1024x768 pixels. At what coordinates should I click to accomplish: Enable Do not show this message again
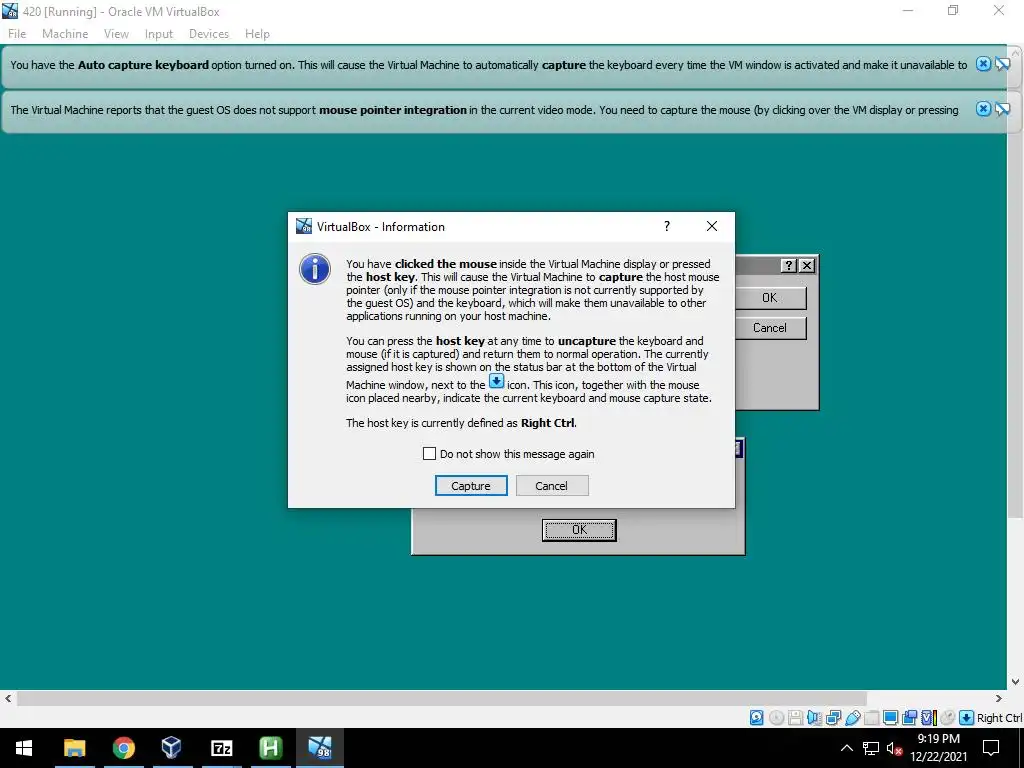(429, 453)
